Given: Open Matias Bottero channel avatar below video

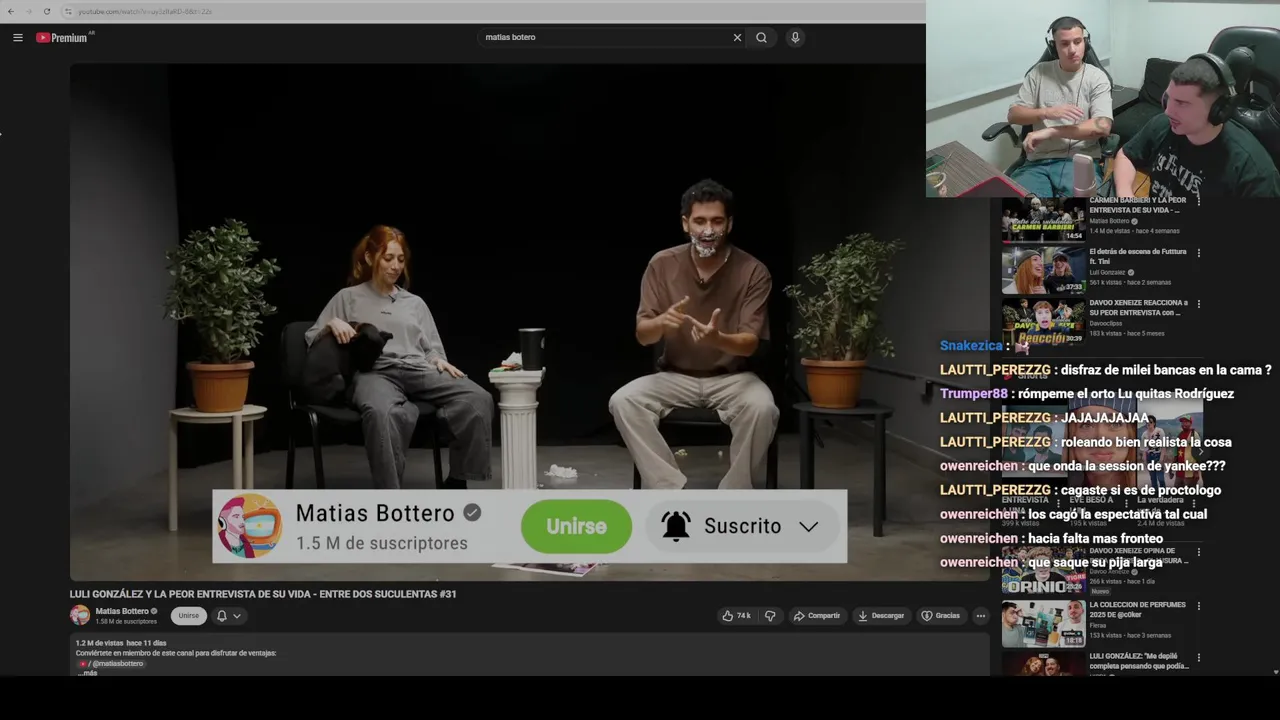Looking at the screenshot, I should 80,615.
